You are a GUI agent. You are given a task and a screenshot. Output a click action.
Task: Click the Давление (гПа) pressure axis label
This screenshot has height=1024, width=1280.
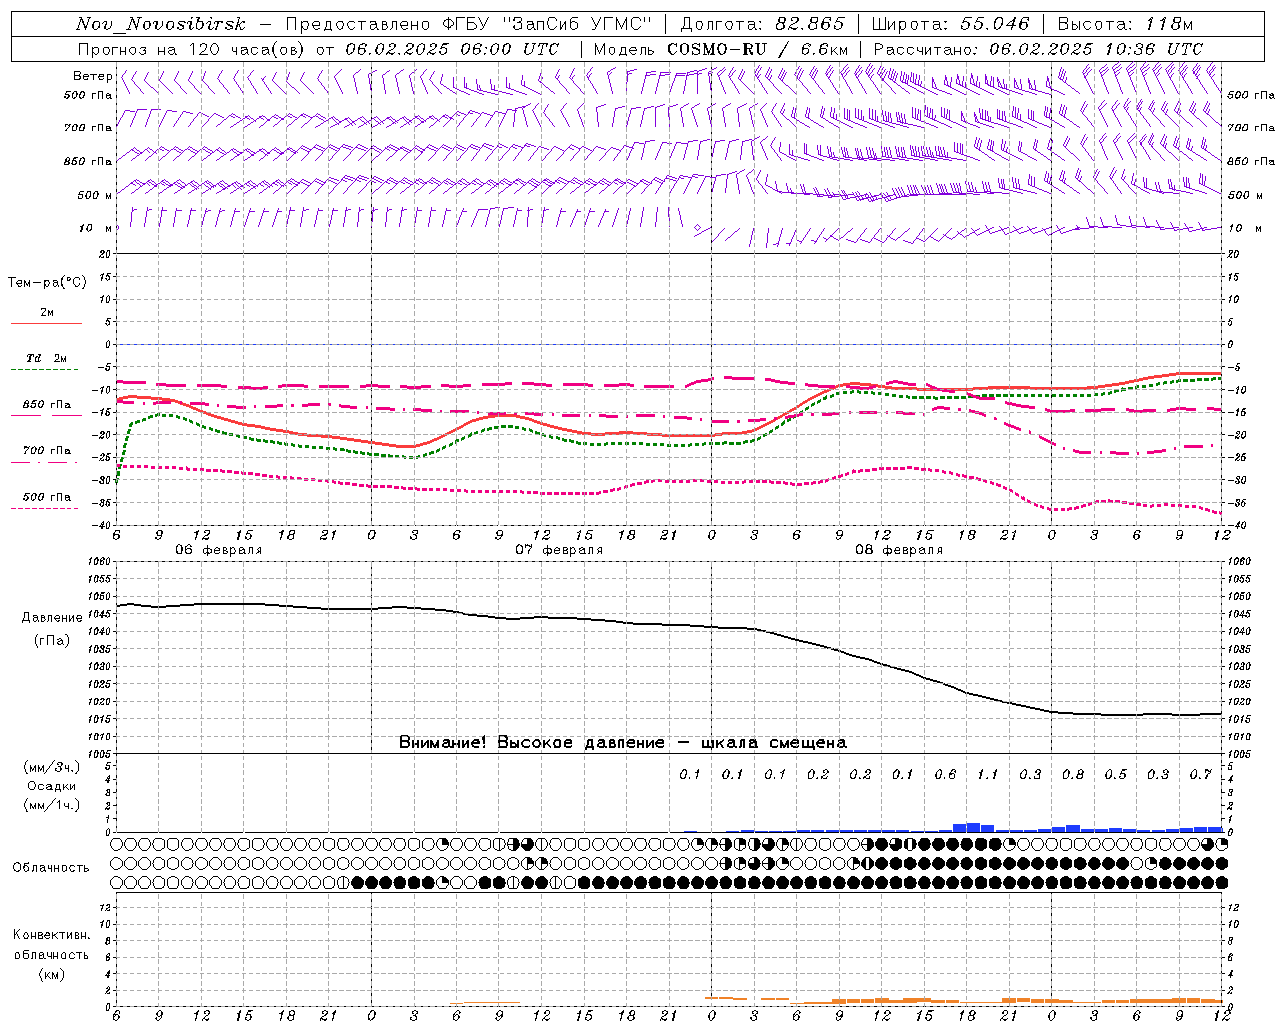pyautogui.click(x=51, y=628)
